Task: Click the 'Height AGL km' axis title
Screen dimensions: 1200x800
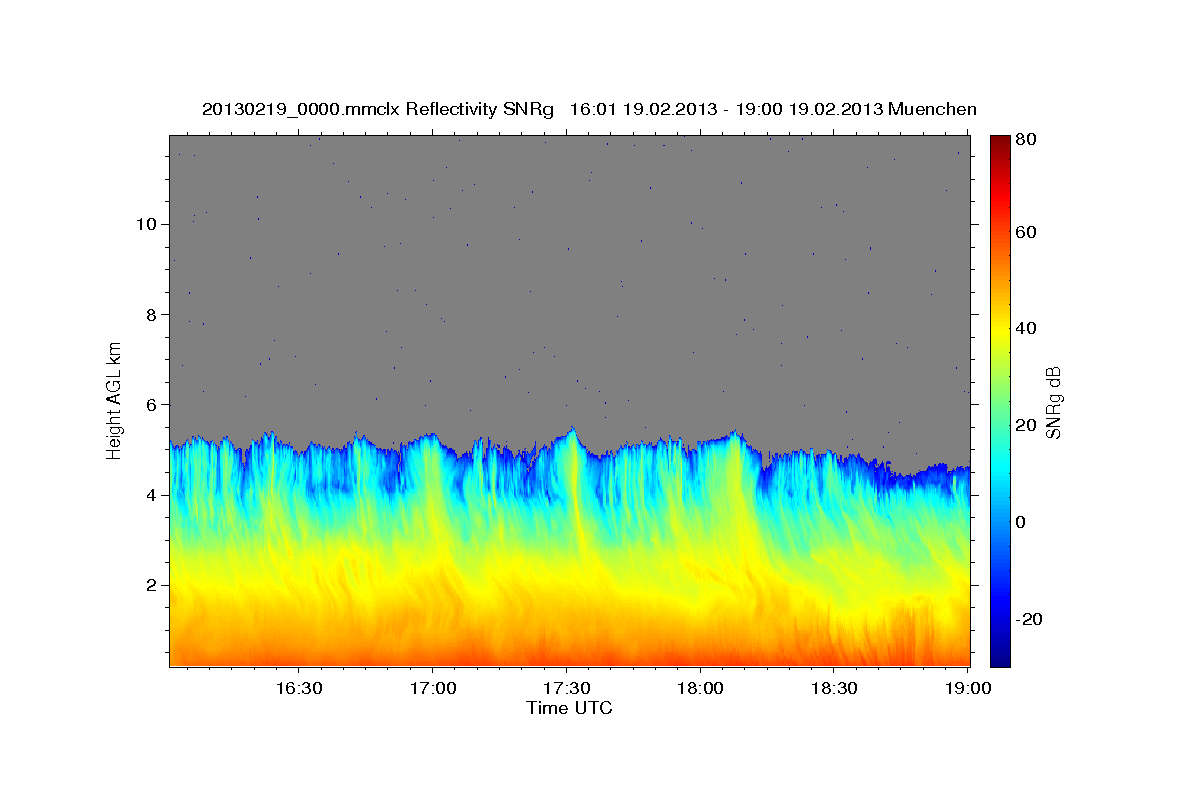Action: point(115,400)
